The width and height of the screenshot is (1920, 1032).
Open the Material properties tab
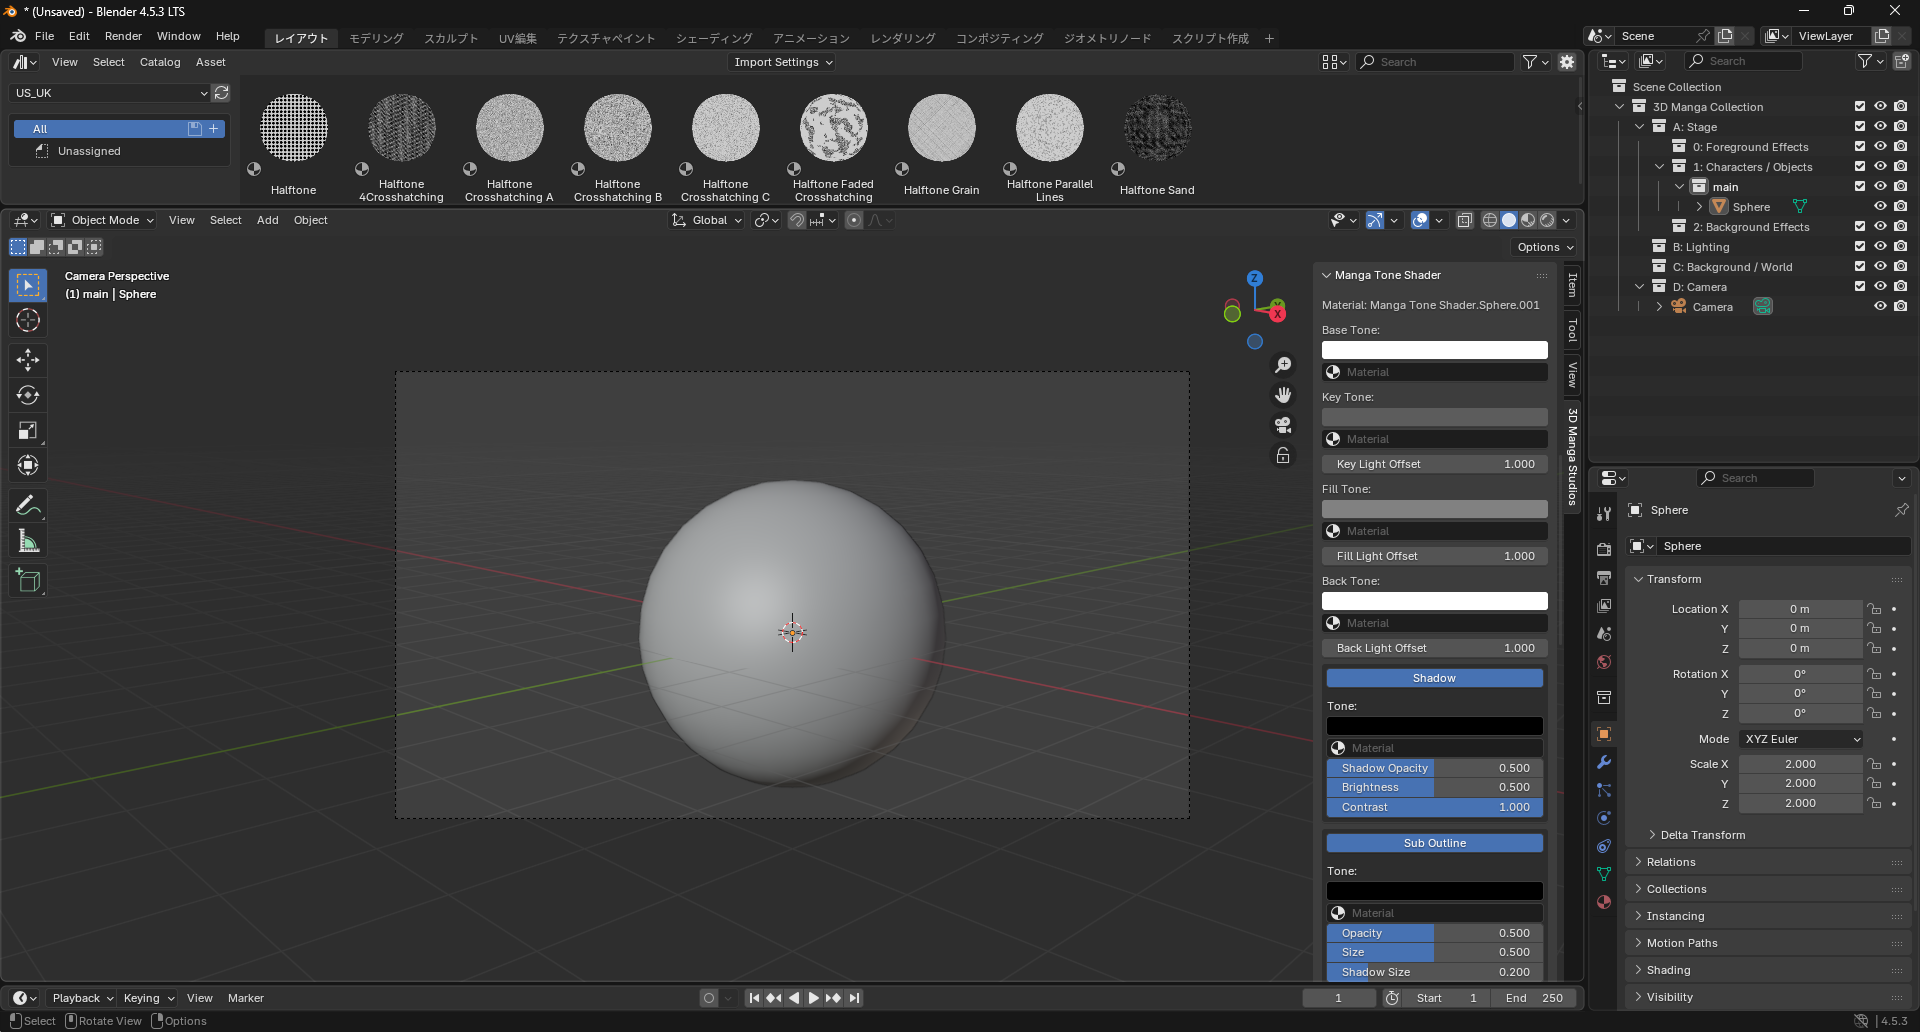pyautogui.click(x=1604, y=902)
